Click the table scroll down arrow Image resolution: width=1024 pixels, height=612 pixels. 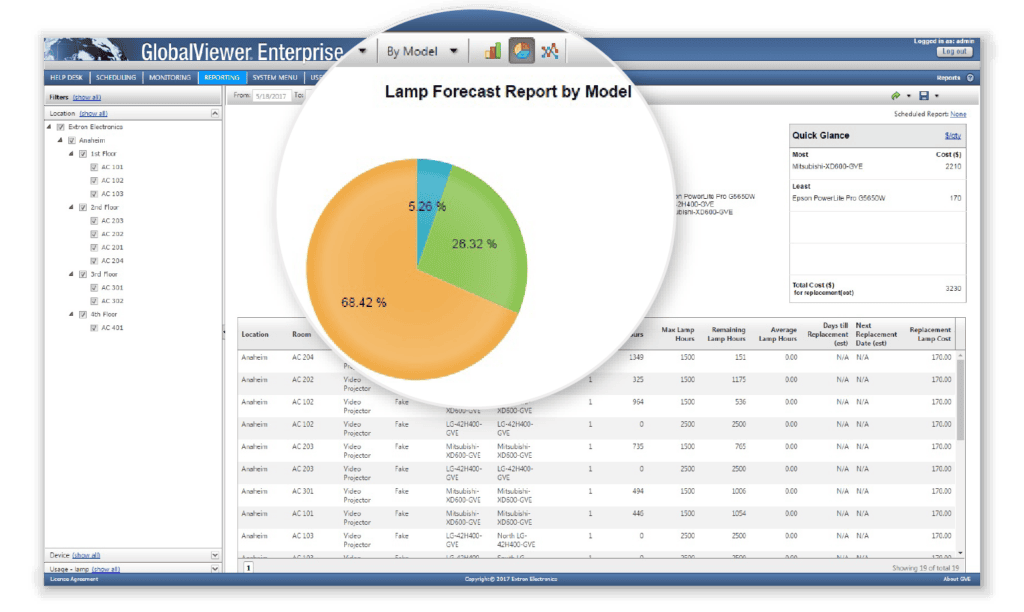pyautogui.click(x=960, y=553)
